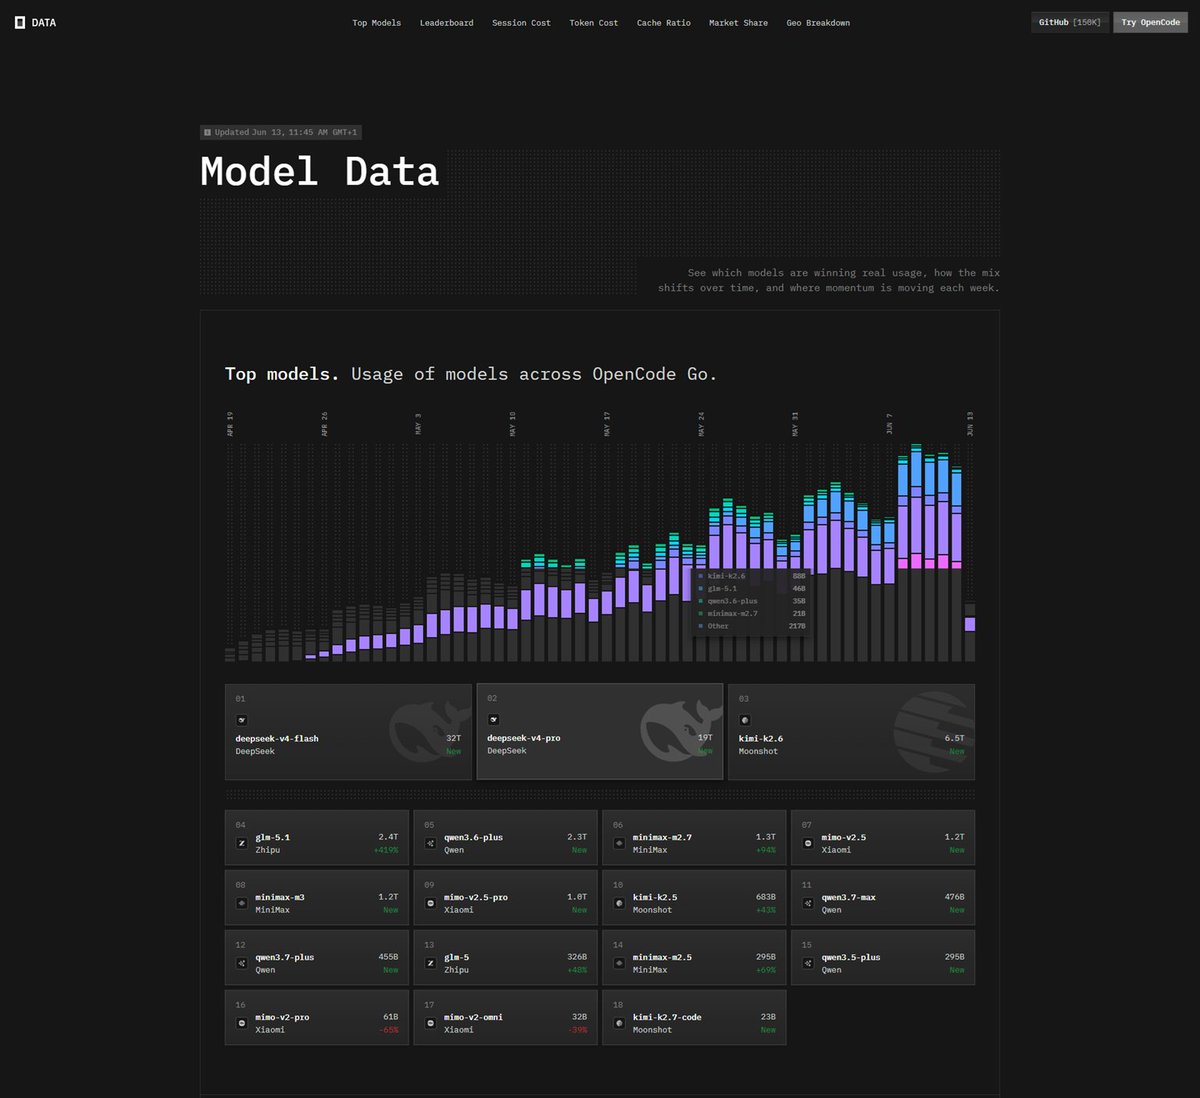Image resolution: width=1200 pixels, height=1098 pixels.
Task: Open the GitHub [150K] button
Action: [x=1070, y=22]
